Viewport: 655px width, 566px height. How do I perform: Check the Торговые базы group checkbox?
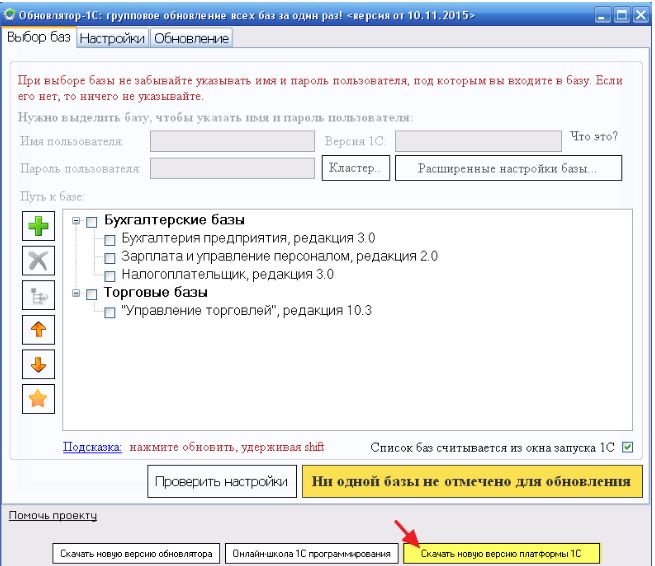click(91, 294)
